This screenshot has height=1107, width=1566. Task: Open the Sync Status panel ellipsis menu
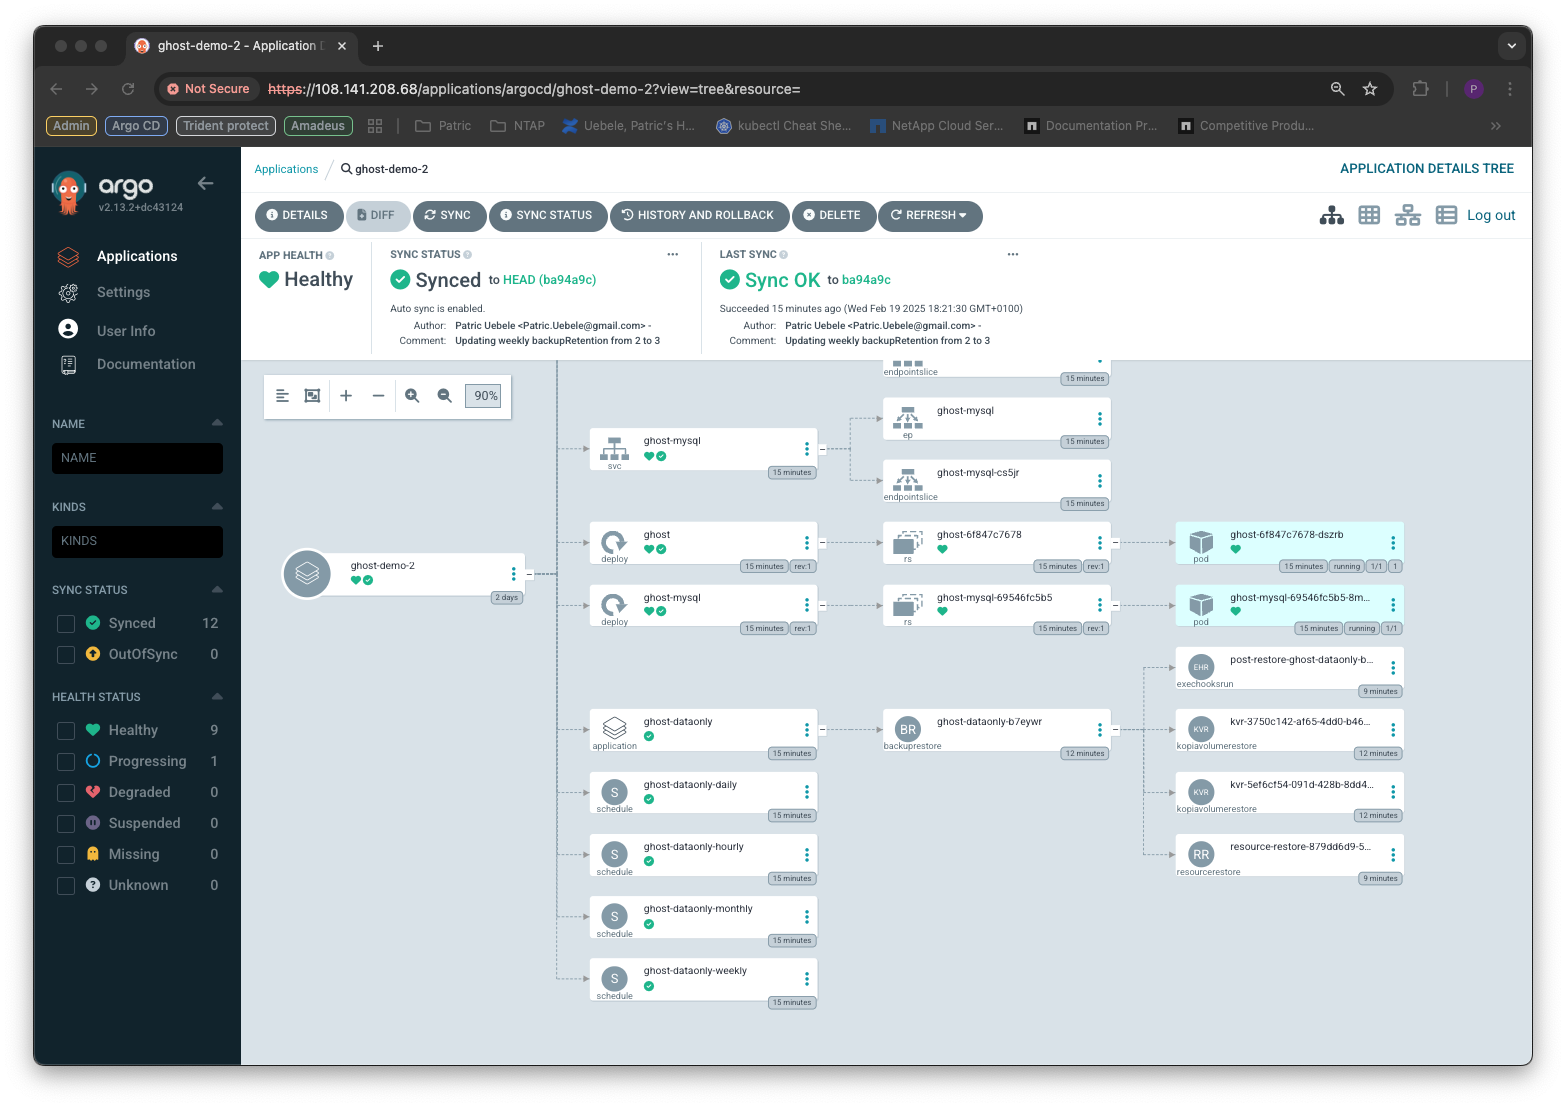(x=673, y=254)
